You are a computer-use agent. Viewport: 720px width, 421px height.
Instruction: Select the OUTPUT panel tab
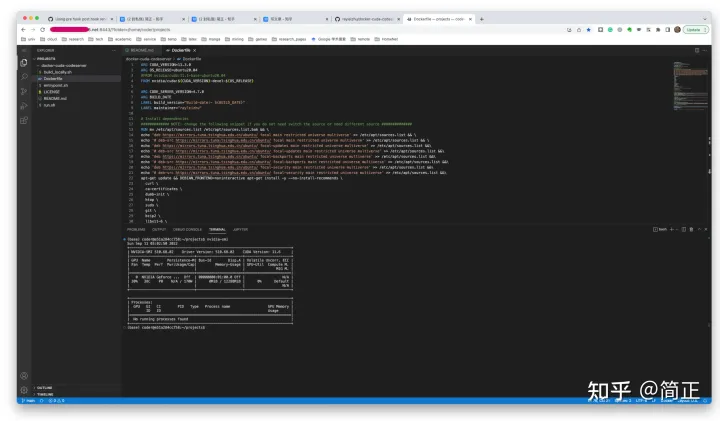click(x=159, y=229)
